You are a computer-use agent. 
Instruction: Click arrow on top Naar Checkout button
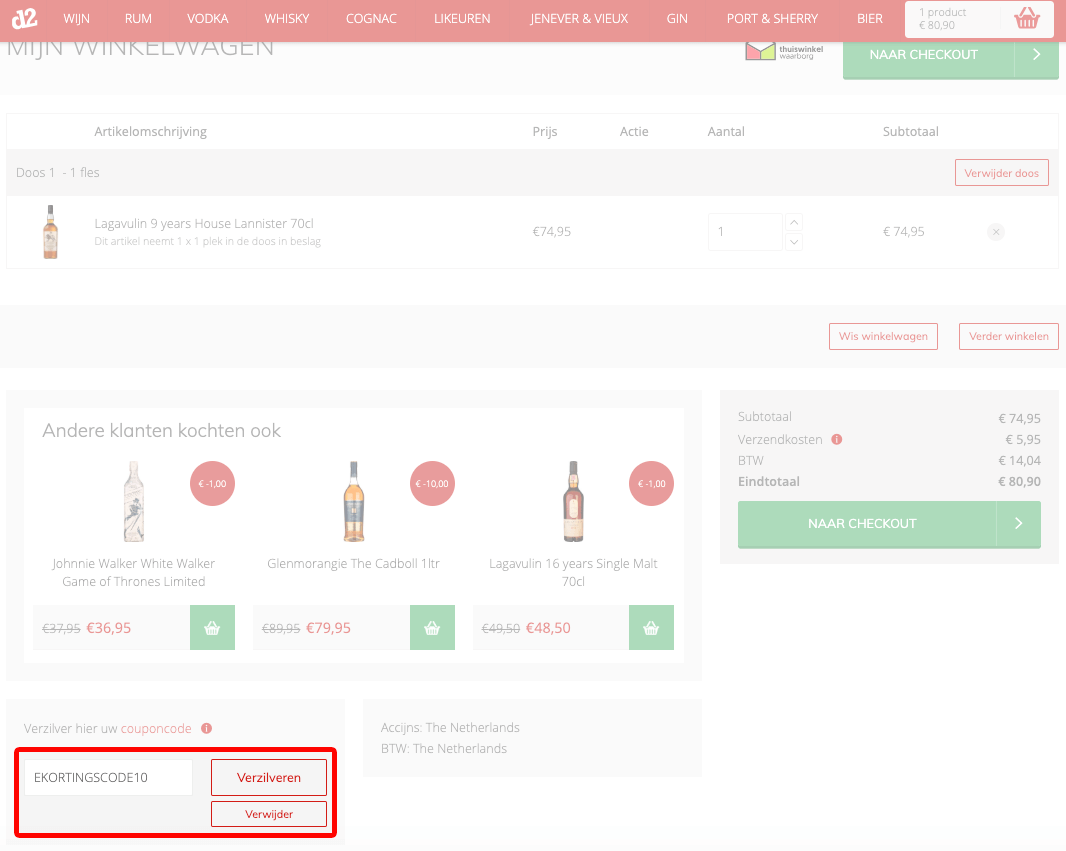(1036, 54)
